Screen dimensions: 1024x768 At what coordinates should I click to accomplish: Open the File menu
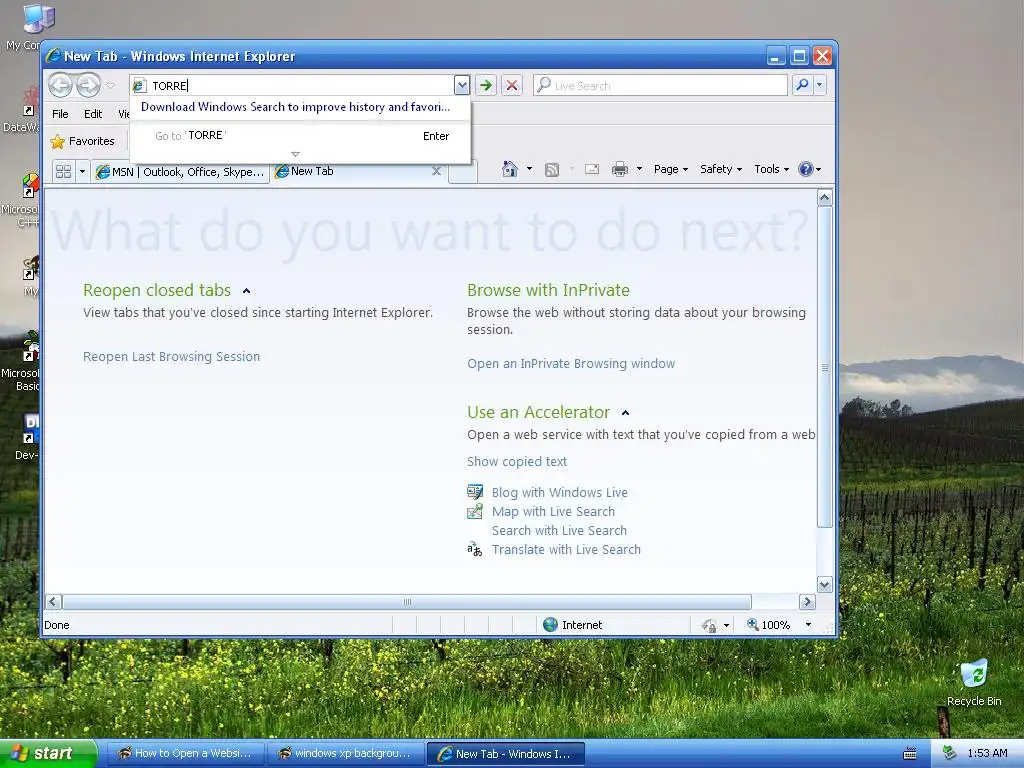point(60,114)
